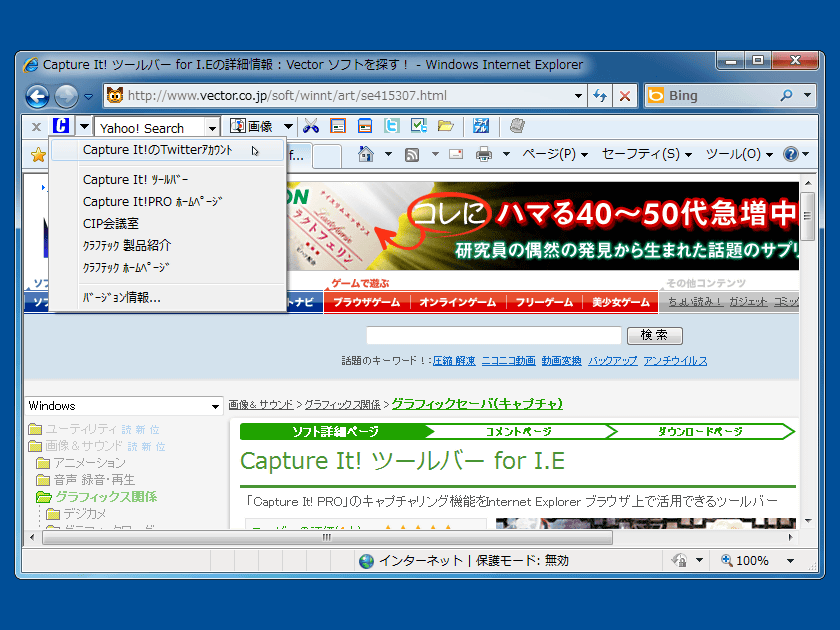Click the フリーゲーム tab
840x630 pixels.
coord(544,302)
